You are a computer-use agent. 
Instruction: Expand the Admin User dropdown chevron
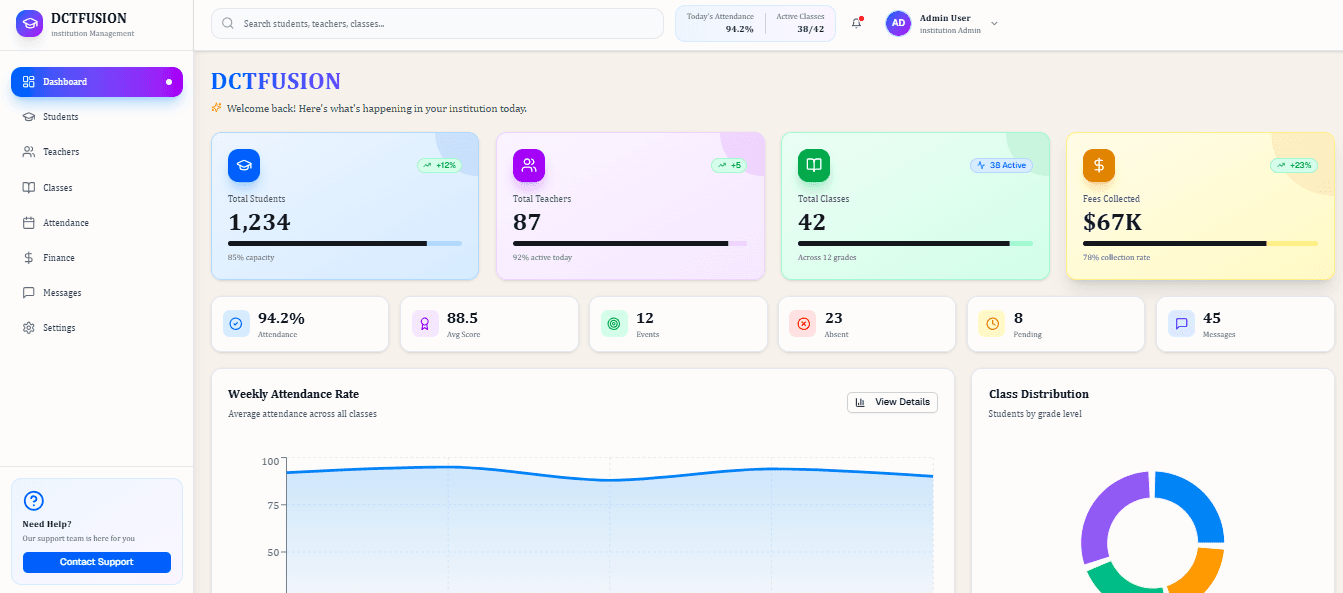coord(994,23)
